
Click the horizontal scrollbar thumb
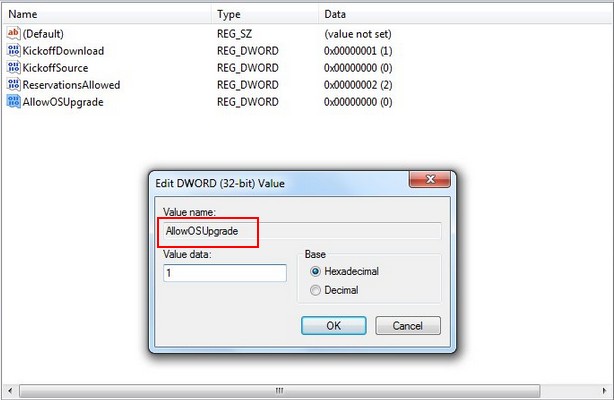279,390
